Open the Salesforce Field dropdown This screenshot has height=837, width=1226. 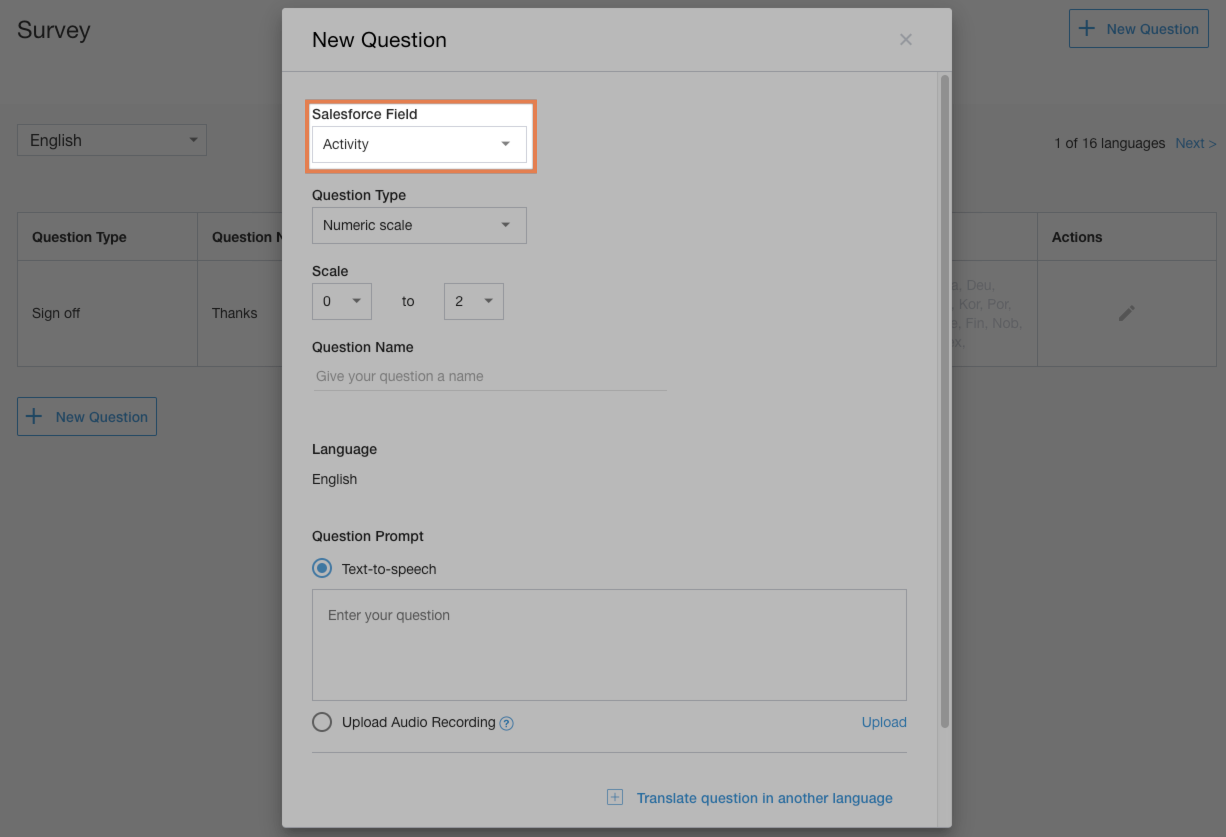[x=419, y=144]
